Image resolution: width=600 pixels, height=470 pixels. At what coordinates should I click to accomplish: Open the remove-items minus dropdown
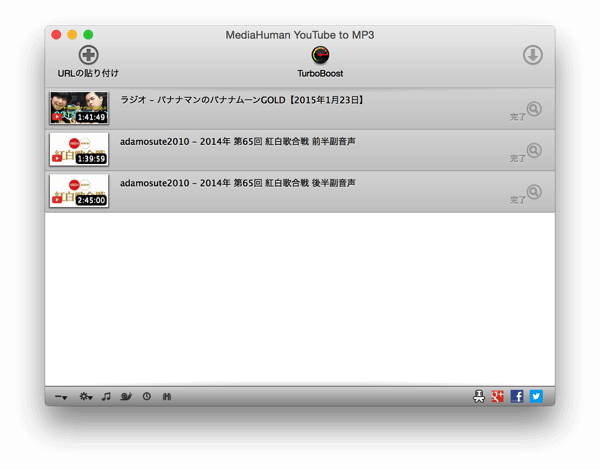pos(61,397)
